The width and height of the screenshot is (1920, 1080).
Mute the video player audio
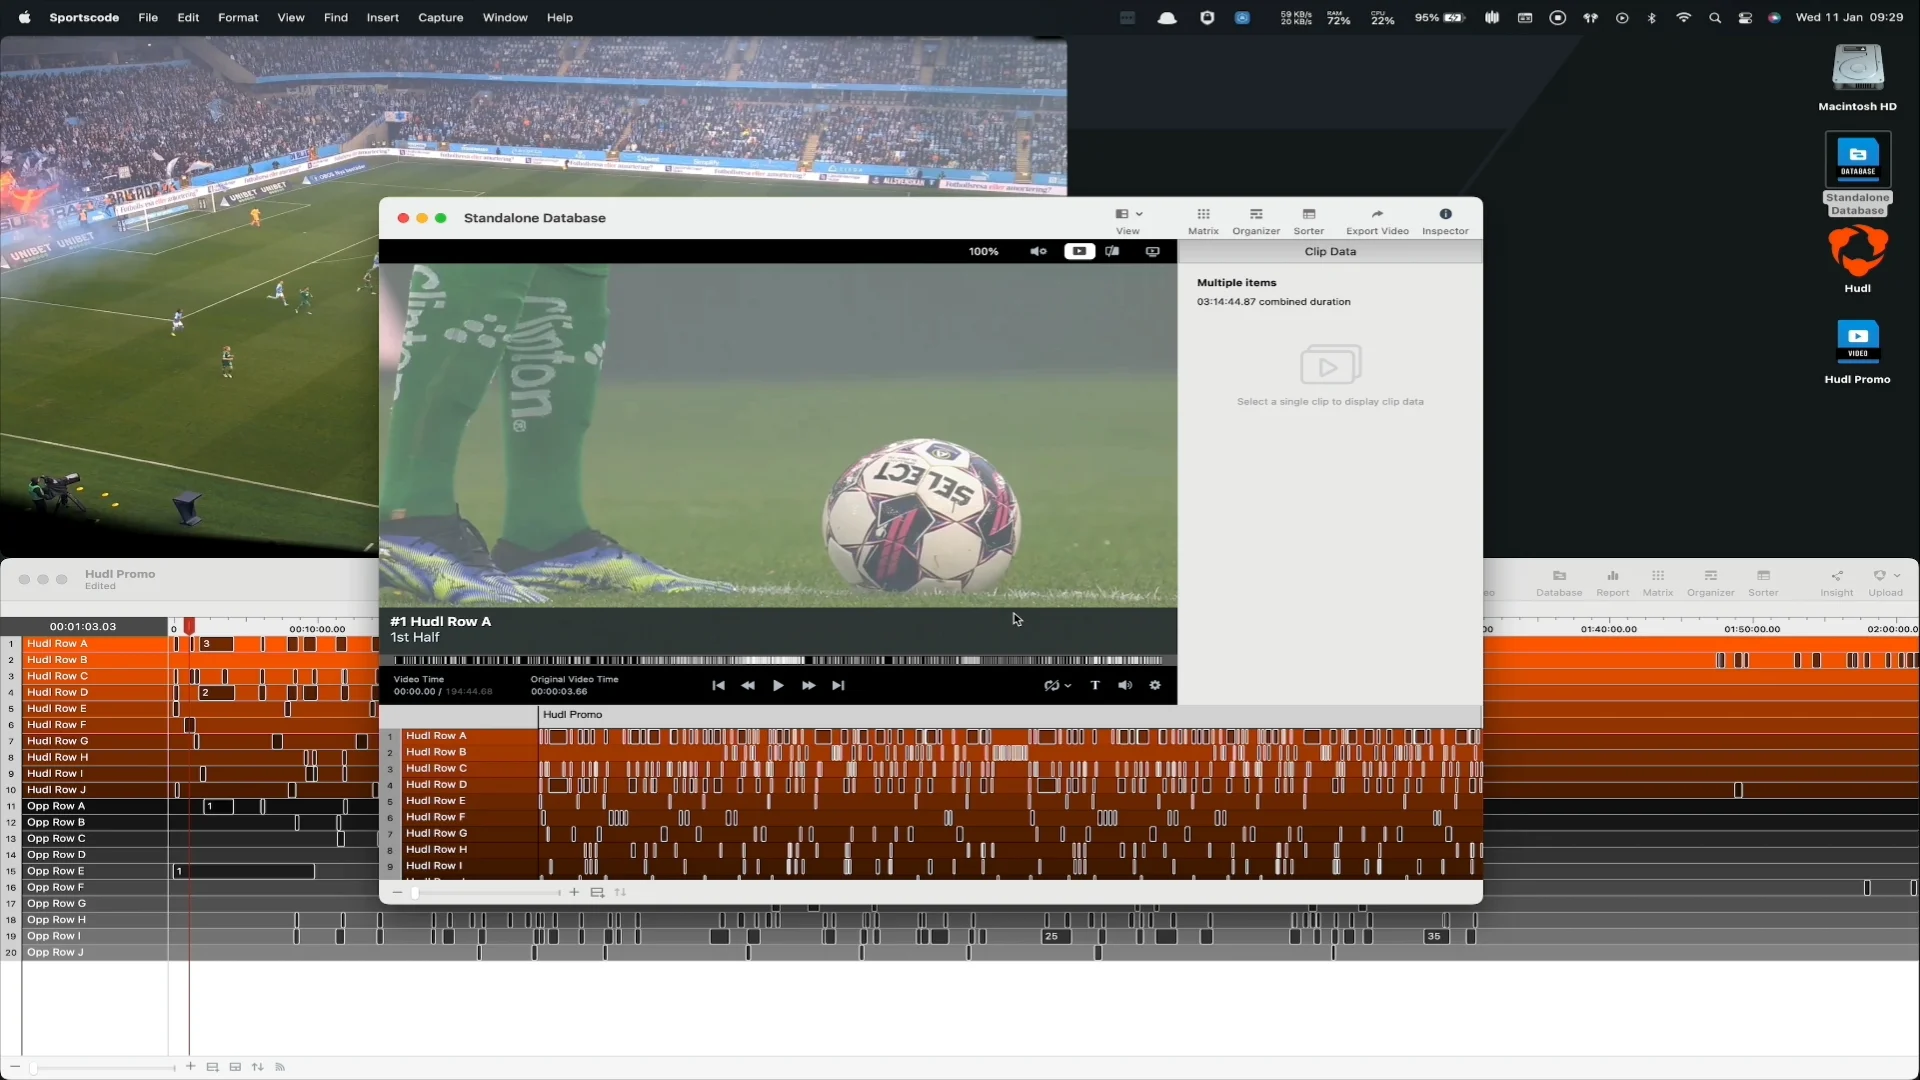coord(1037,251)
